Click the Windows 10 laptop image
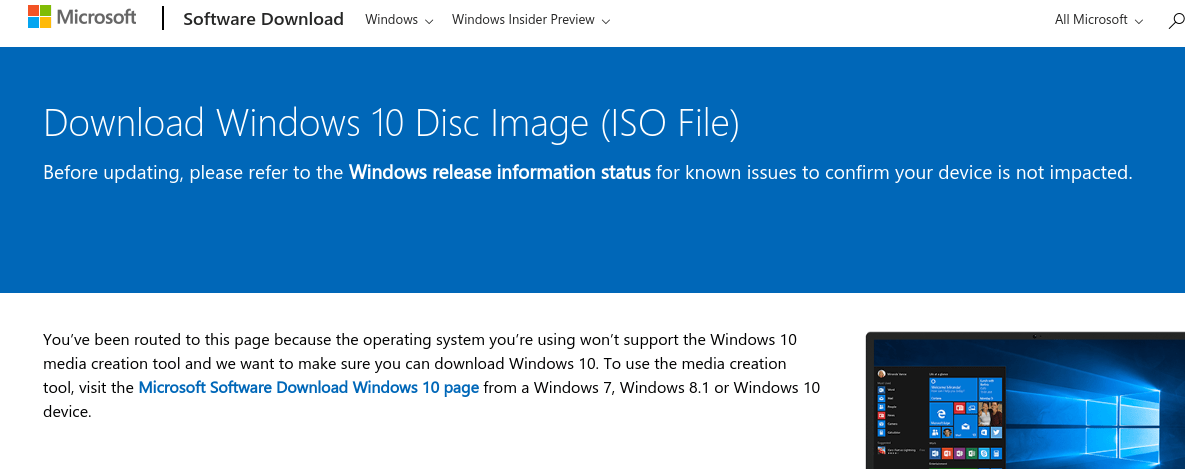The height and width of the screenshot is (469, 1185). pyautogui.click(x=1026, y=400)
